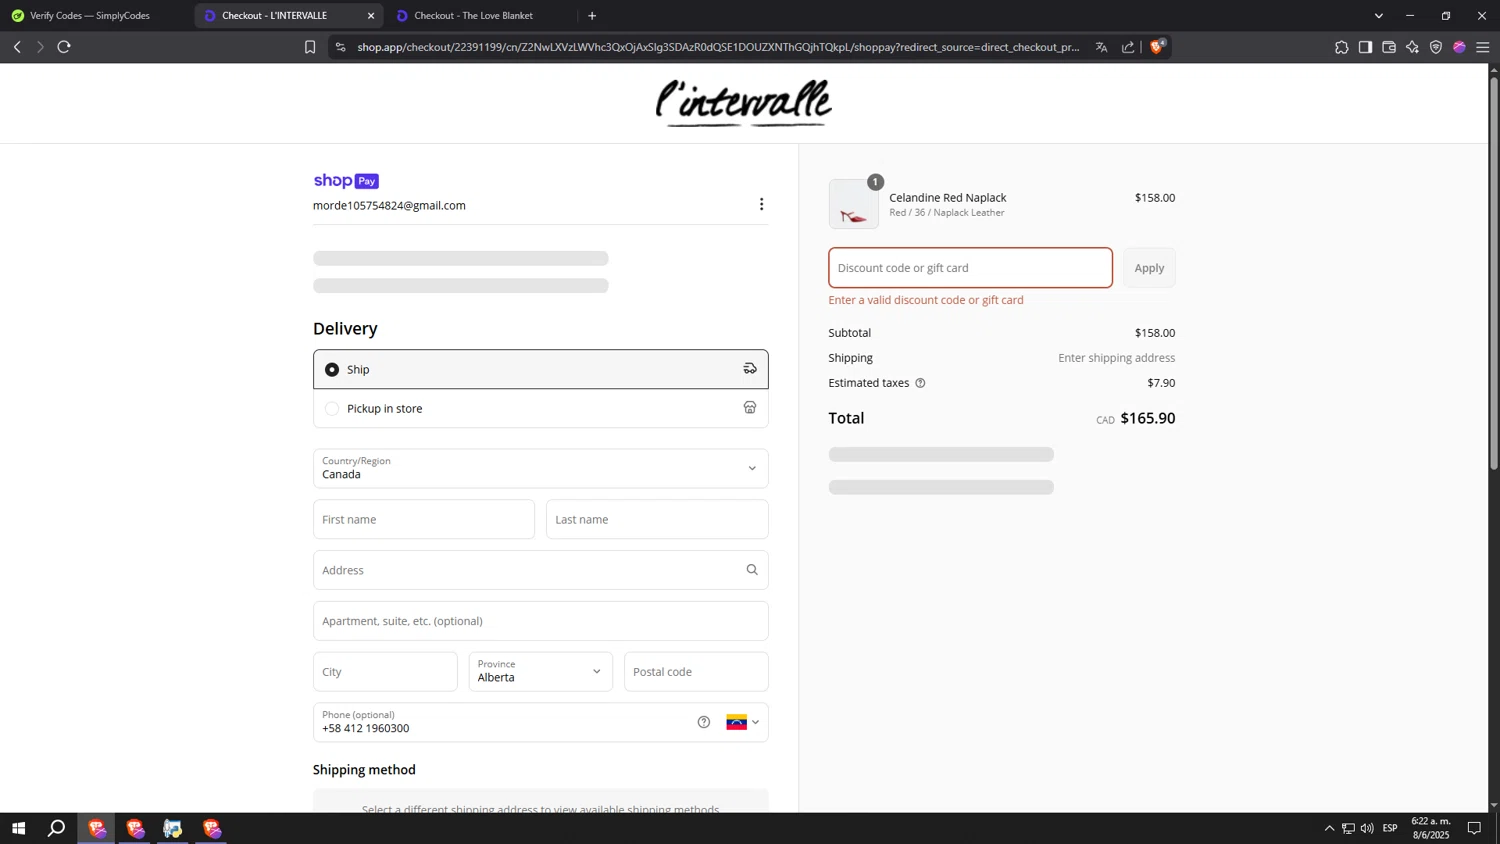The image size is (1500, 844).
Task: Open Windows taskbar search
Action: tap(57, 828)
